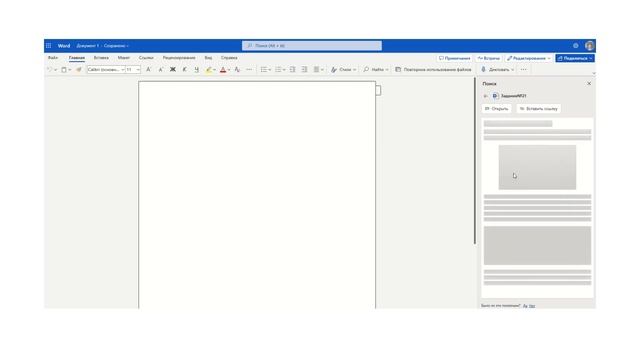Toggle bold formatting Ж
This screenshot has height=360, width=640.
pos(173,70)
